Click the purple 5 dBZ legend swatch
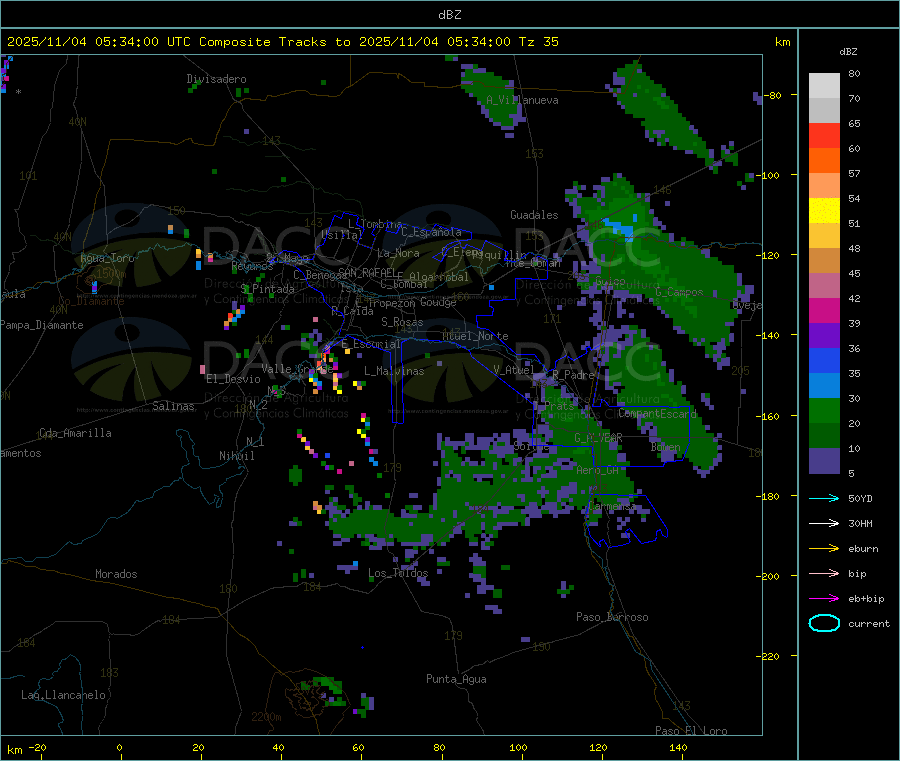 click(x=824, y=461)
